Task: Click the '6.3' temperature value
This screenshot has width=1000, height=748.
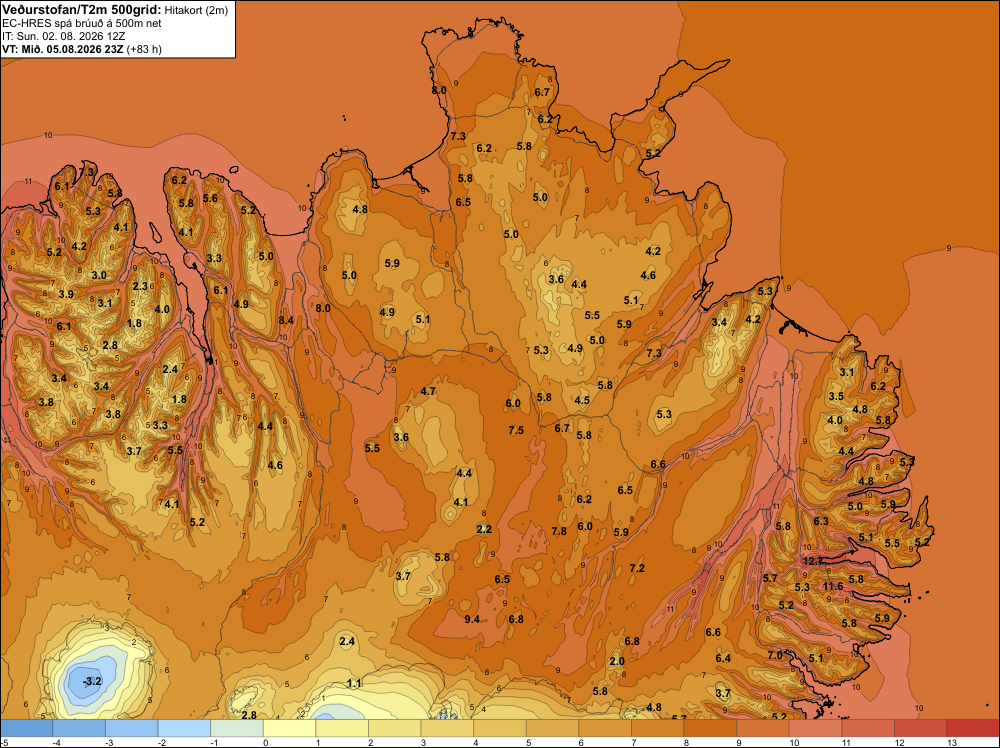Action: tap(821, 521)
